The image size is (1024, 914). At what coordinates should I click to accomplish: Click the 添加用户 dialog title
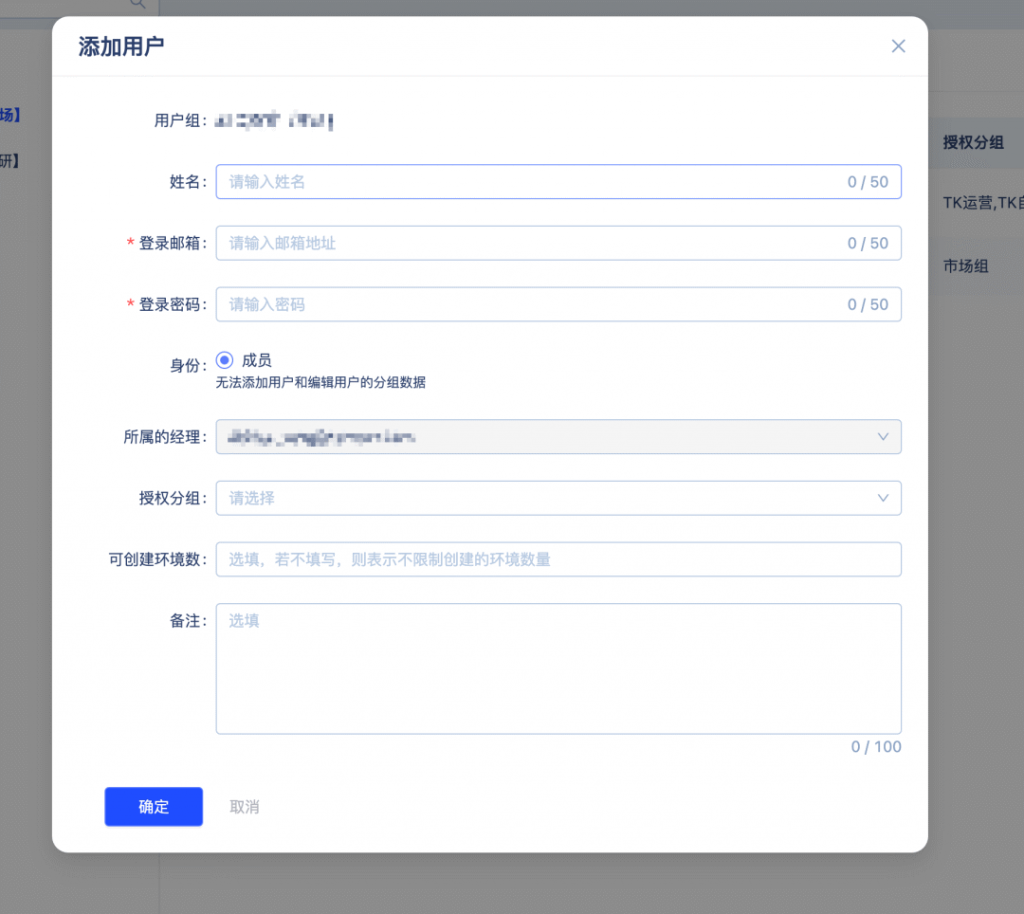point(121,47)
